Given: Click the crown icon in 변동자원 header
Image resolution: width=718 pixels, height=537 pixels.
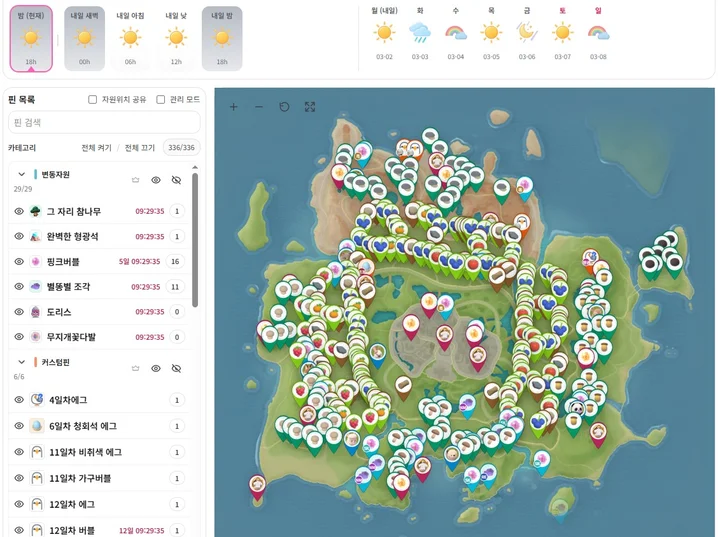Looking at the screenshot, I should [136, 180].
